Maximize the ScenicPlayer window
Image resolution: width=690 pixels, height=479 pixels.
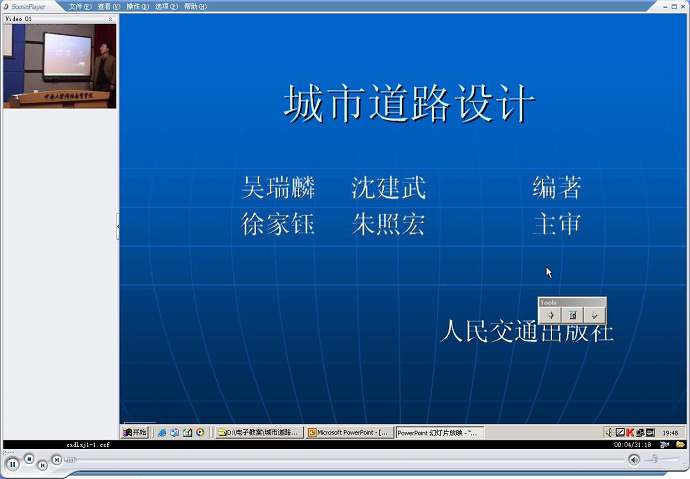(x=674, y=7)
